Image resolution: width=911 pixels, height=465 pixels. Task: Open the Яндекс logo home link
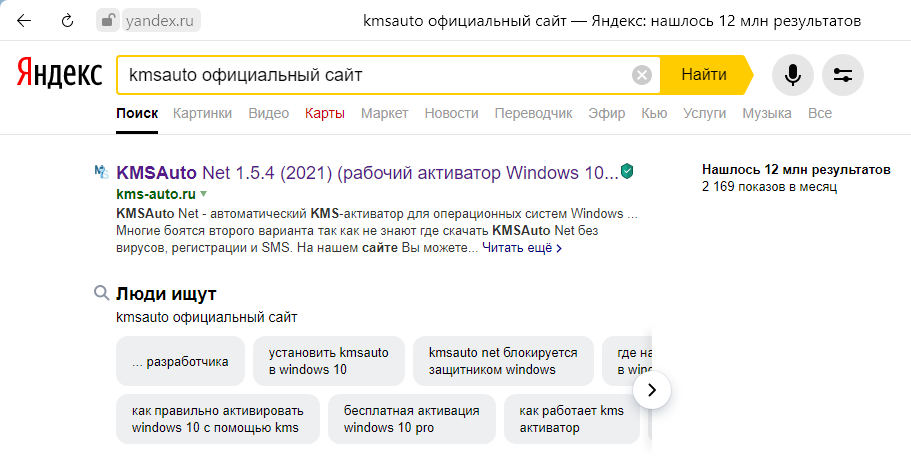(59, 74)
